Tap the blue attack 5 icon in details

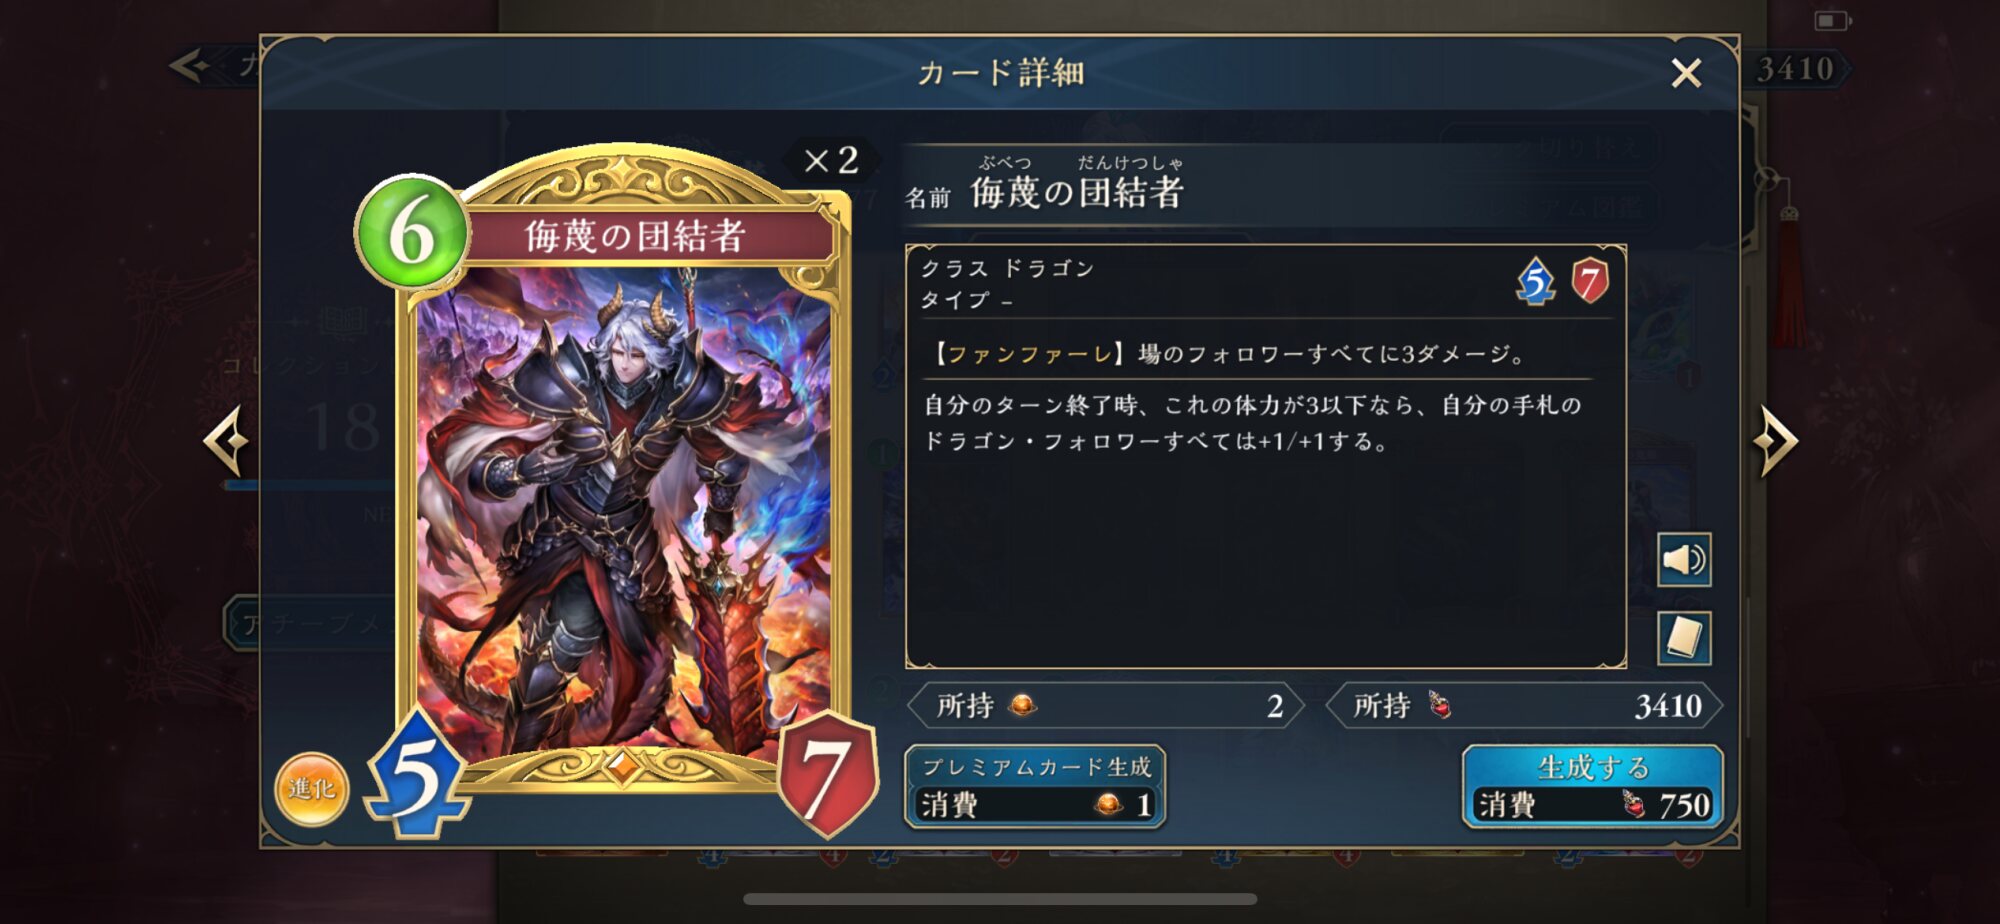click(1536, 281)
